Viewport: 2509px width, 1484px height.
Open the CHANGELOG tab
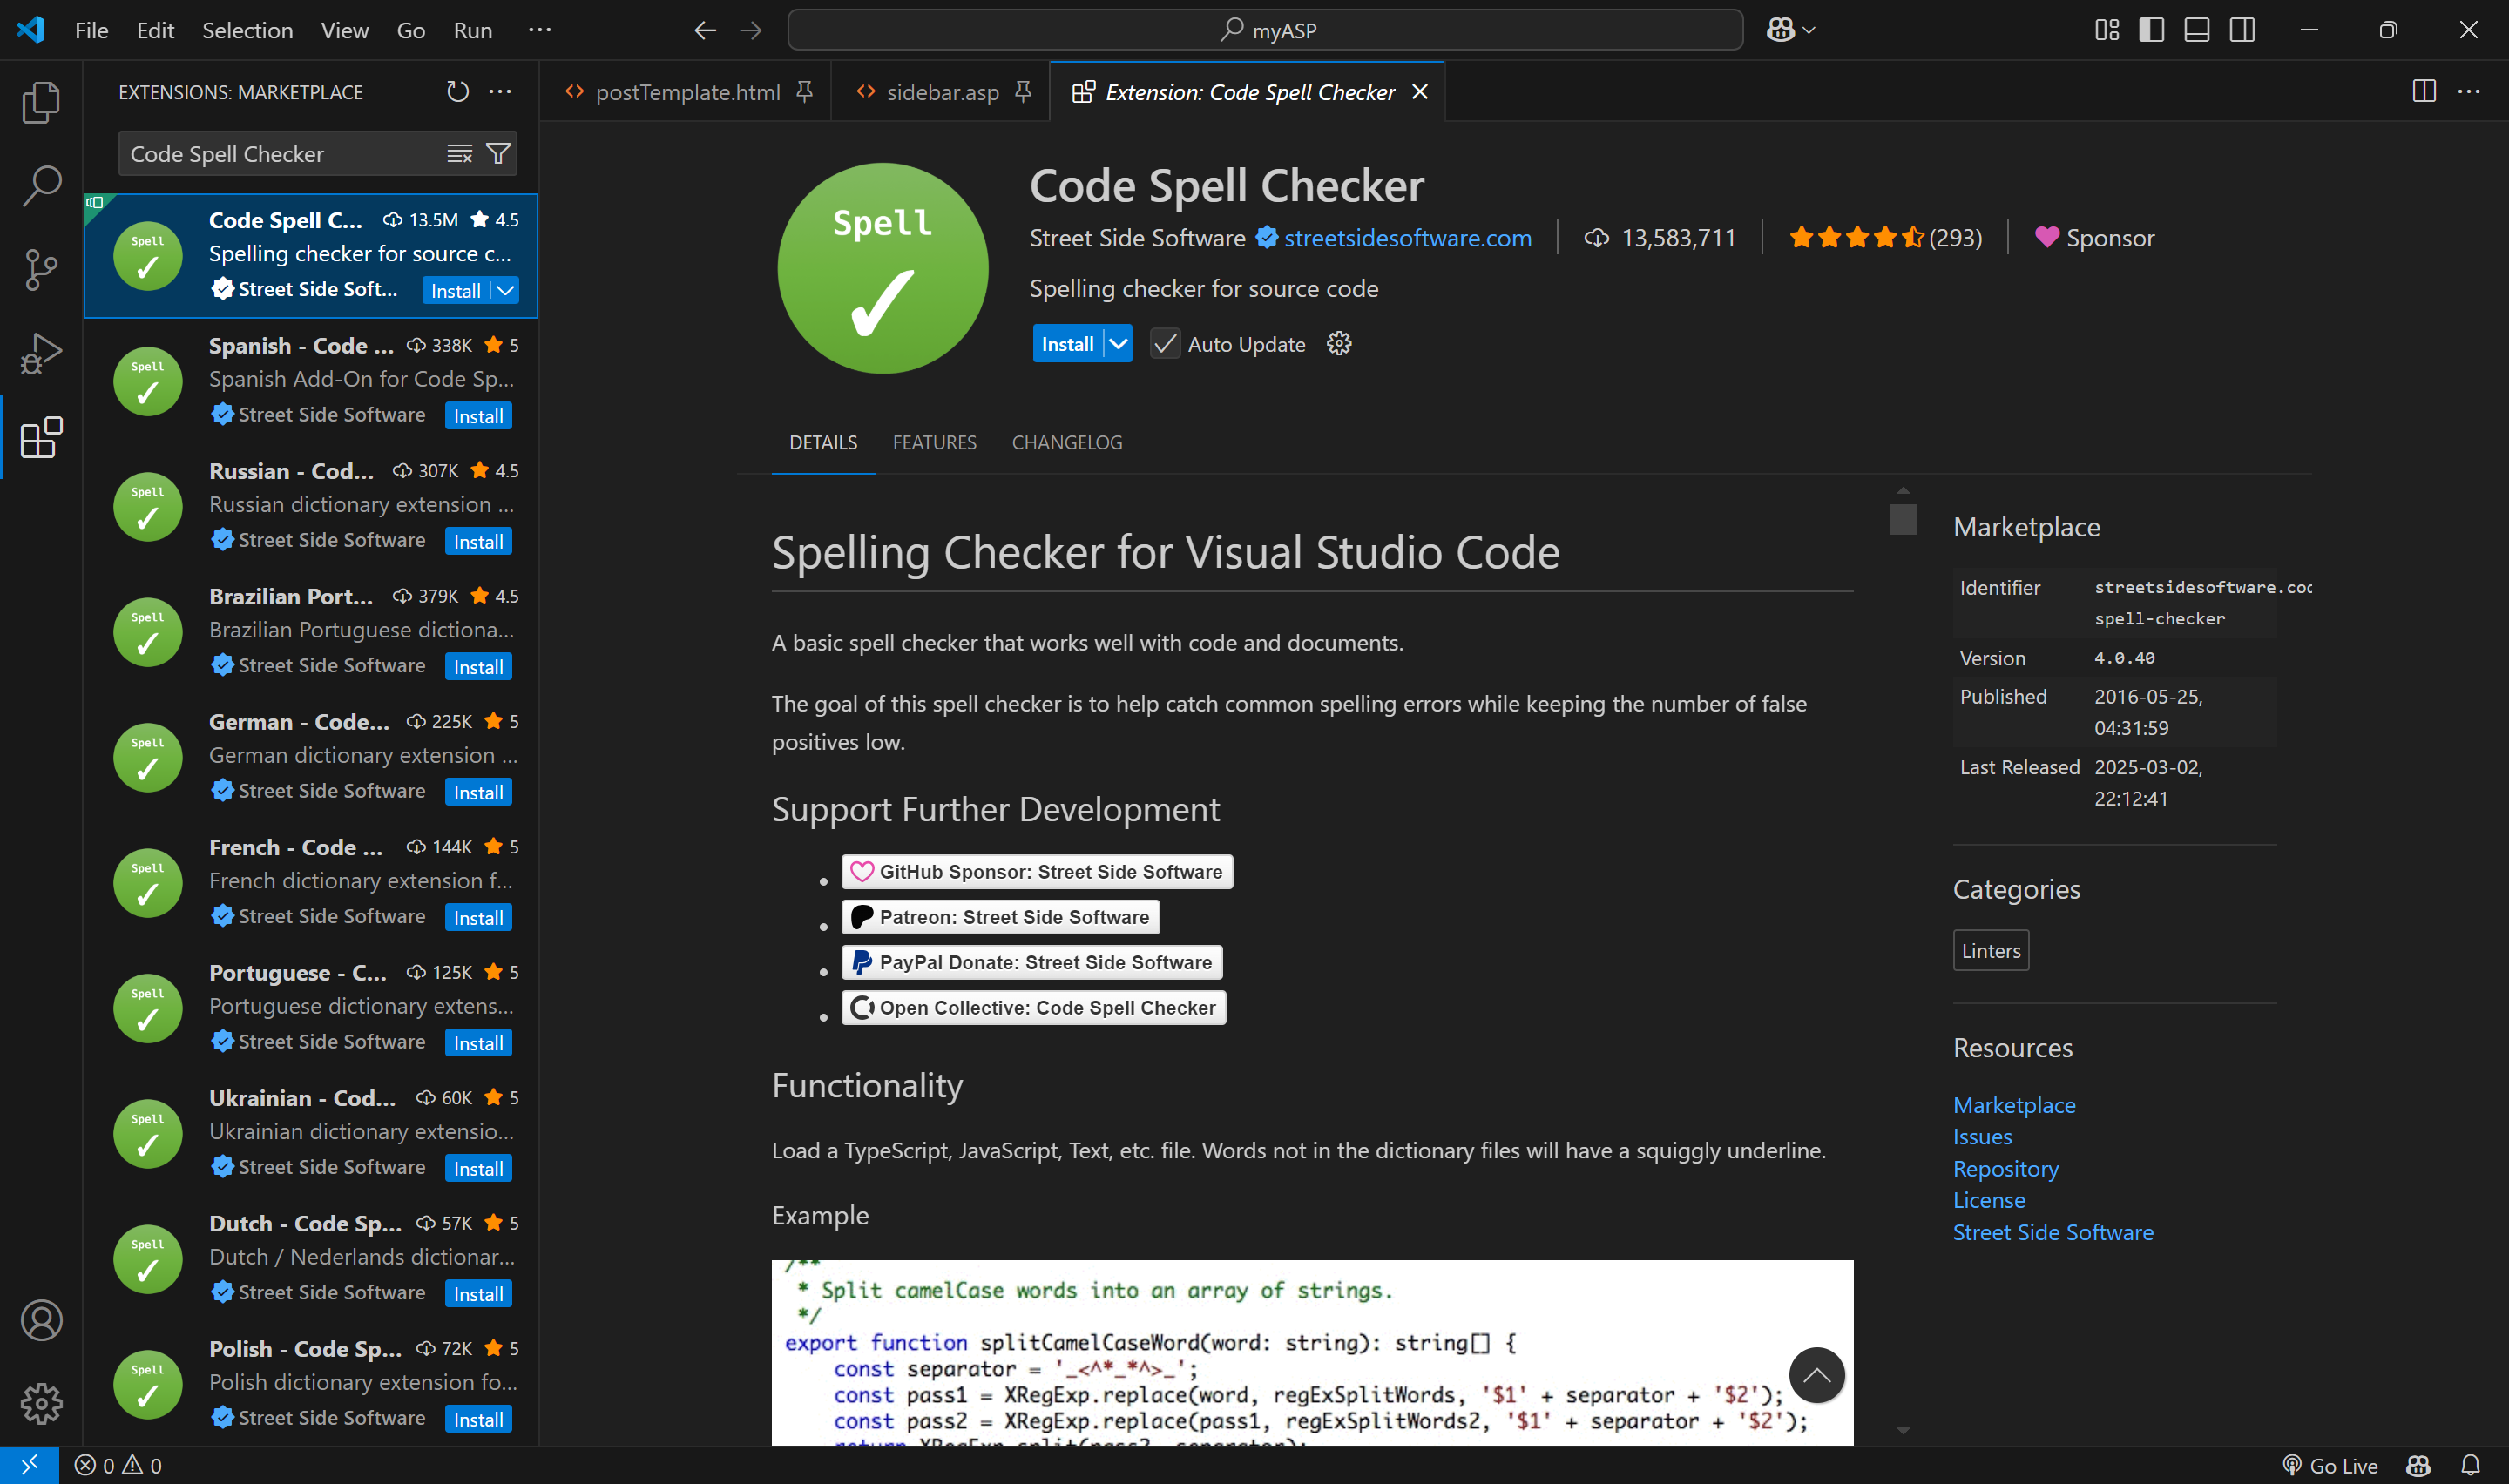click(x=1067, y=442)
